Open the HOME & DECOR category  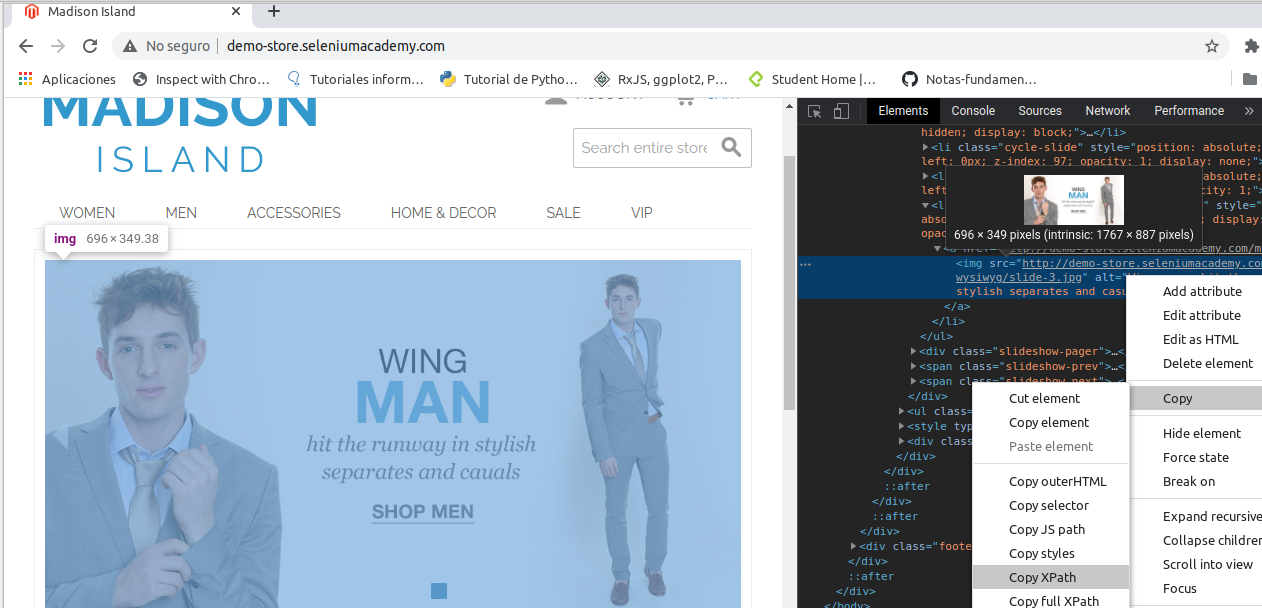(443, 213)
